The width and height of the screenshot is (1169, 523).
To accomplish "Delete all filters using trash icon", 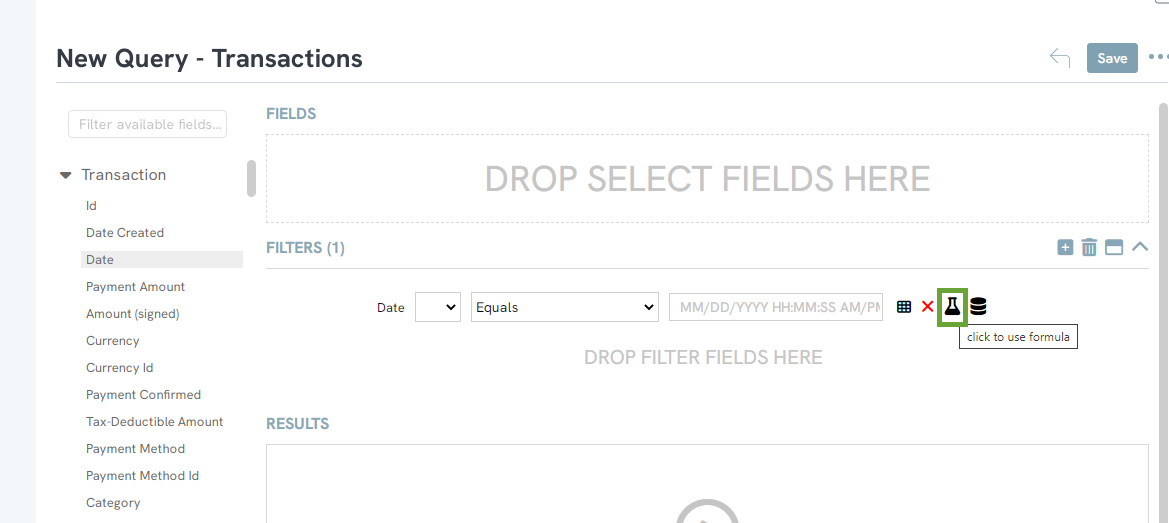I will point(1089,247).
